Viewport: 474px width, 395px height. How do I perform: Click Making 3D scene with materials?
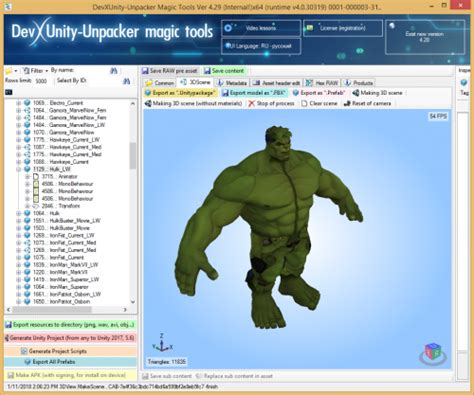(x=377, y=93)
